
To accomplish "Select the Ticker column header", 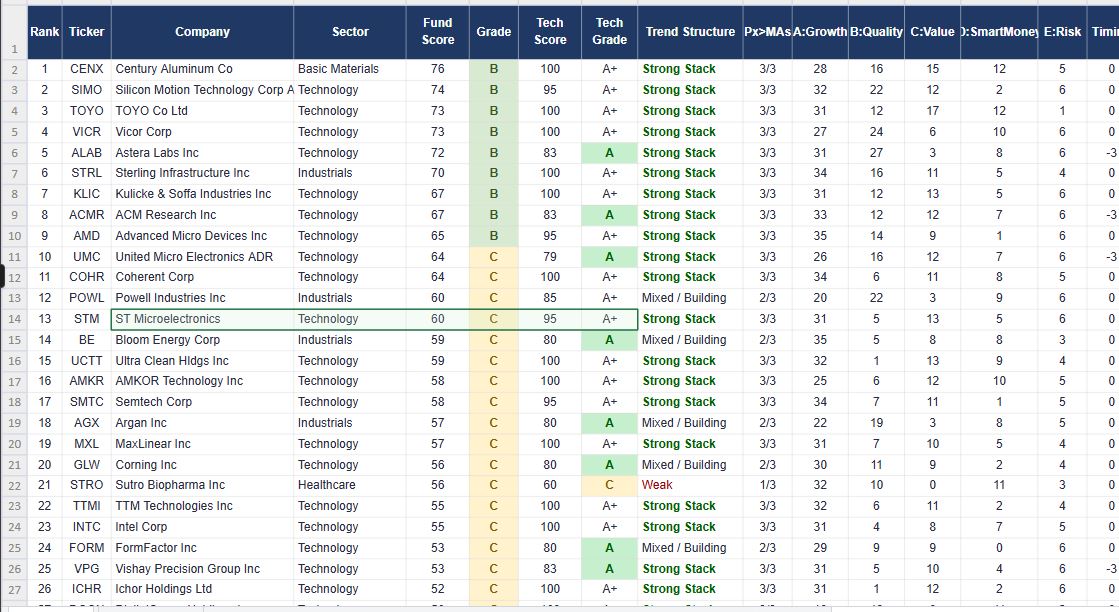I will pos(86,32).
